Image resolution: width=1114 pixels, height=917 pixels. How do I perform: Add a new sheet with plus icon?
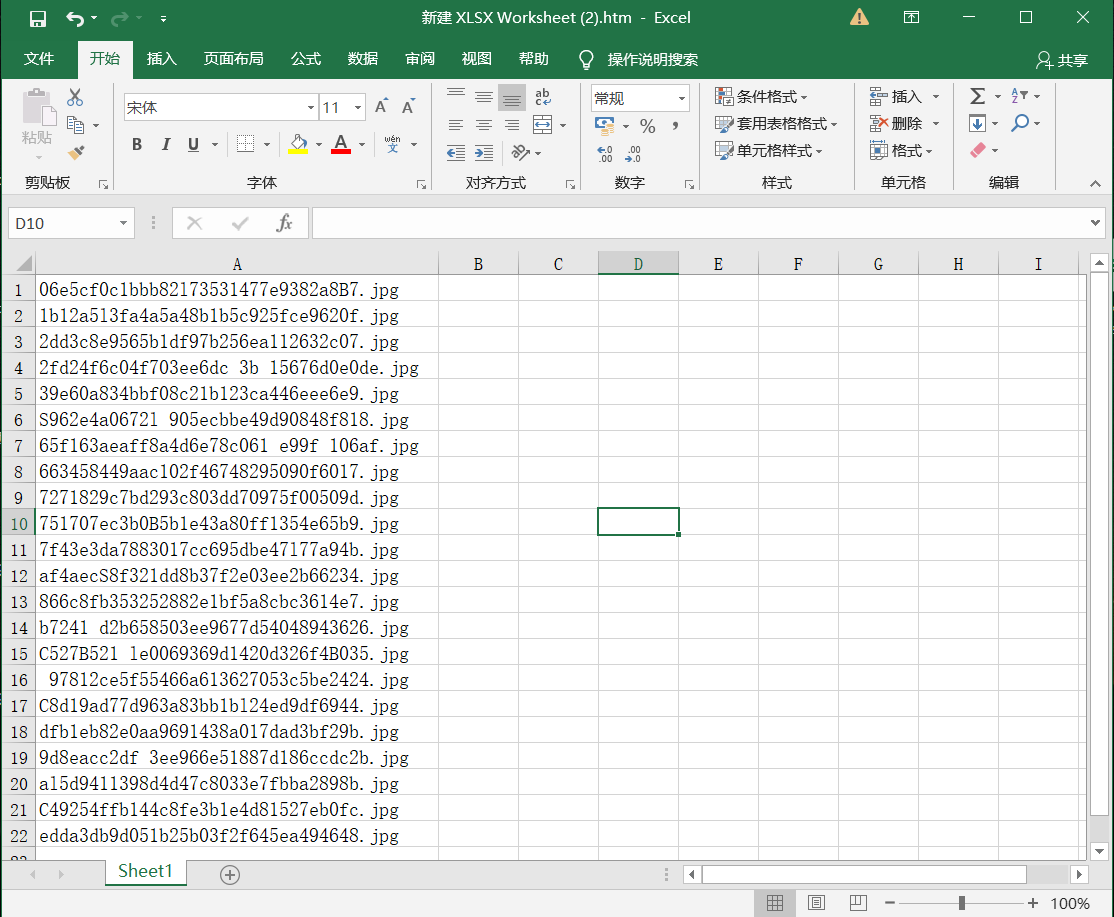click(230, 875)
